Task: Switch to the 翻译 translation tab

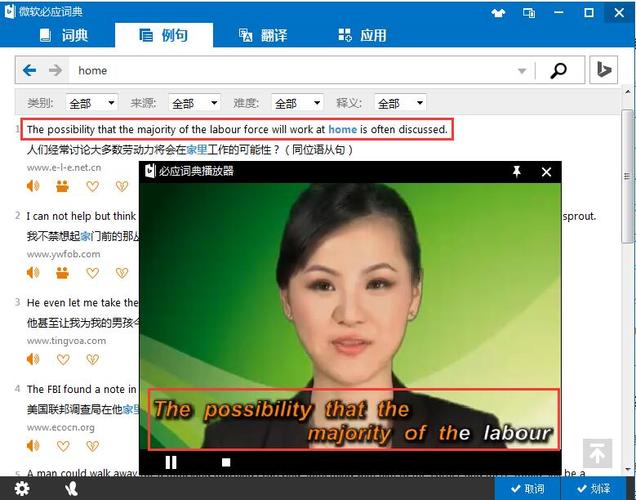Action: click(x=263, y=35)
